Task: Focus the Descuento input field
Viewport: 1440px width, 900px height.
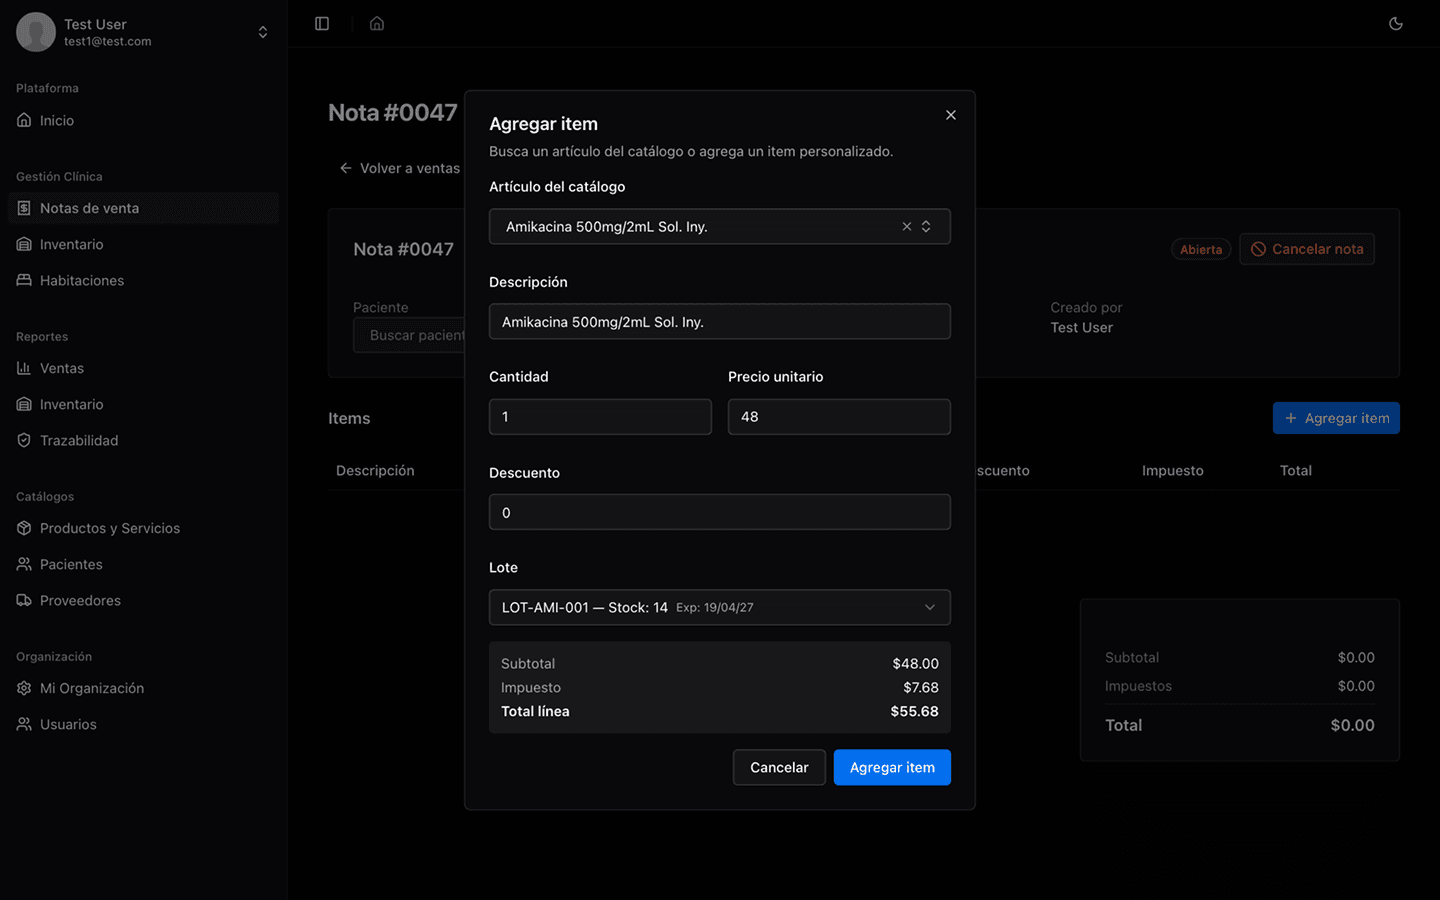Action: pyautogui.click(x=719, y=512)
